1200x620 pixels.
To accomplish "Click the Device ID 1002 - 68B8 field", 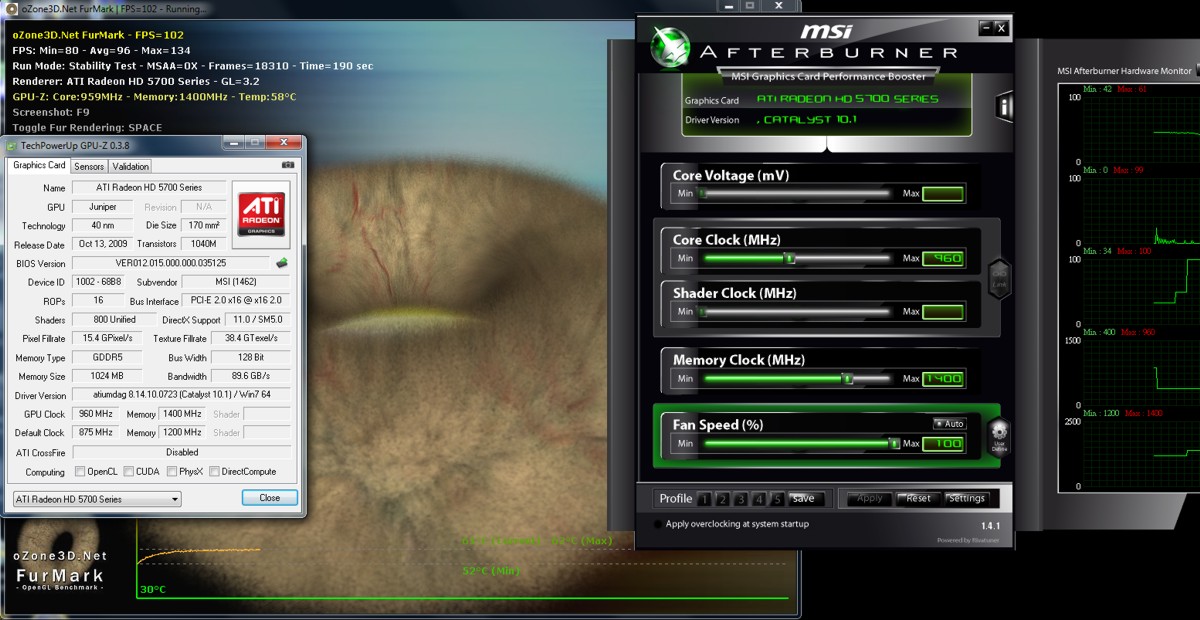I will click(96, 282).
